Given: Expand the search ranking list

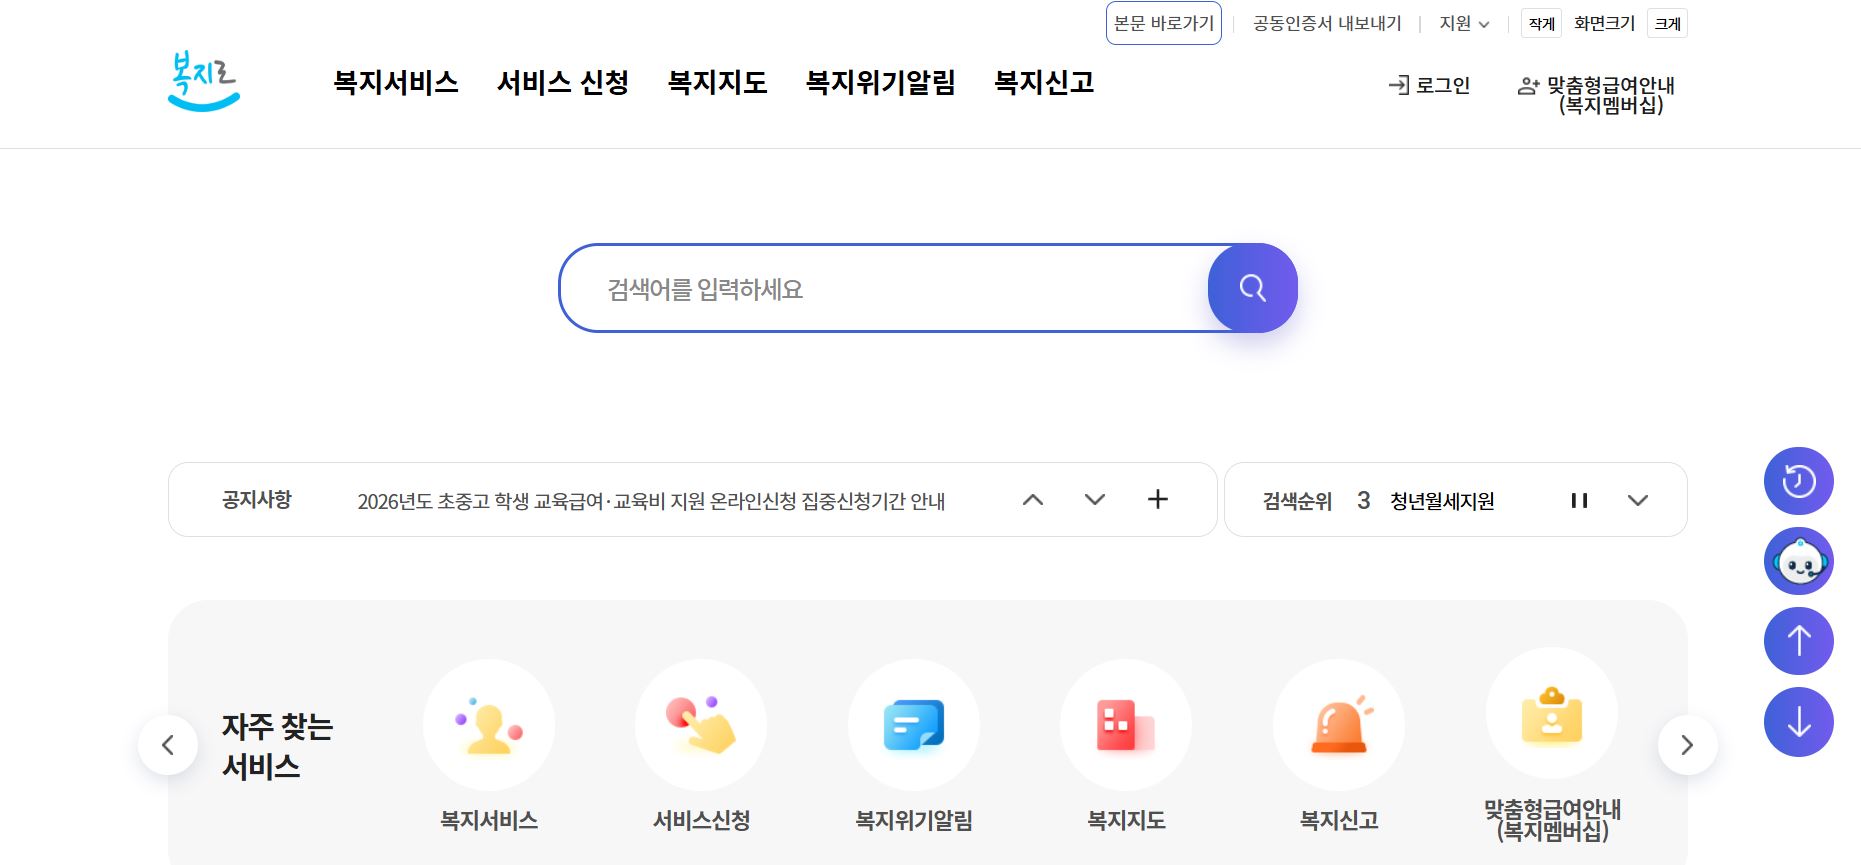Looking at the screenshot, I should coord(1638,500).
